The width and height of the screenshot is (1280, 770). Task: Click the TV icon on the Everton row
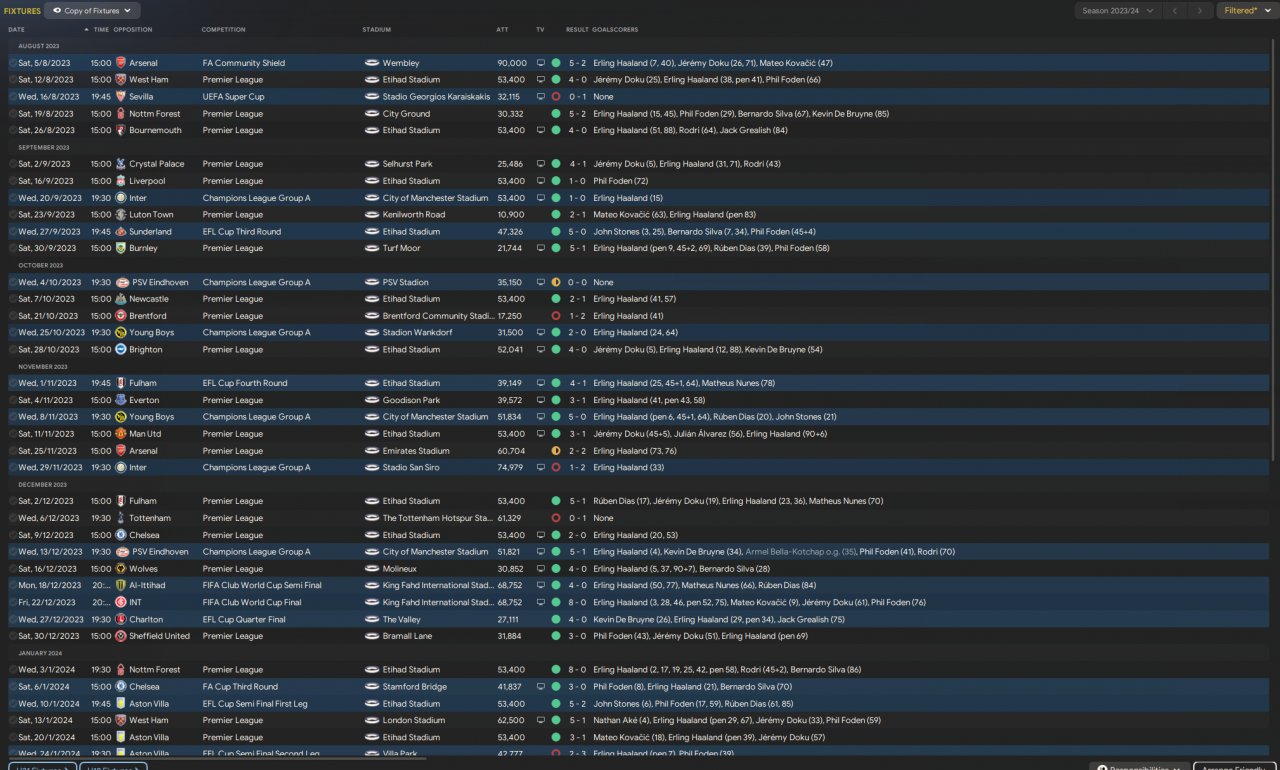541,400
